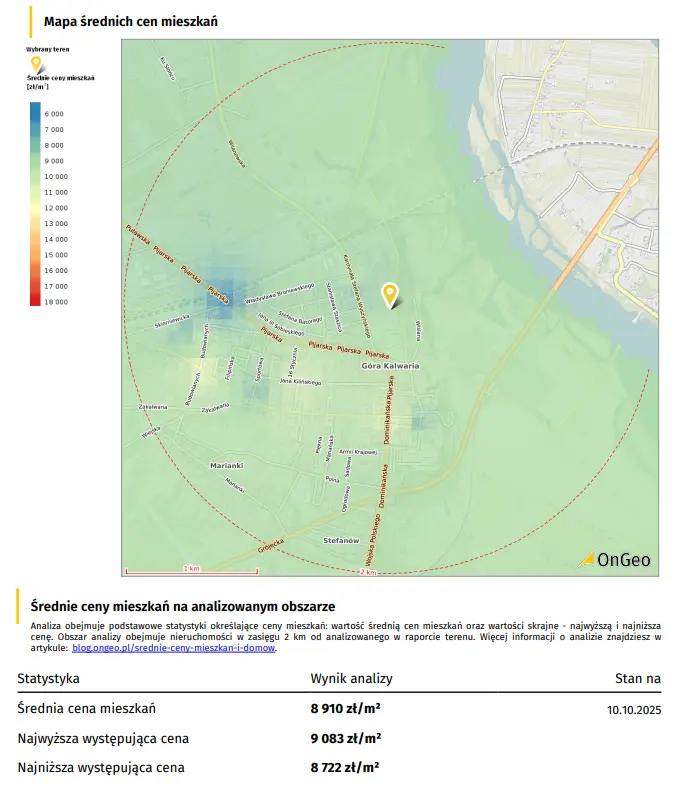Screen dimensions: 679x804
Task: Select heading 'Średnie ceny mieszkań na analizowanym obszarze'
Action: 183,606
